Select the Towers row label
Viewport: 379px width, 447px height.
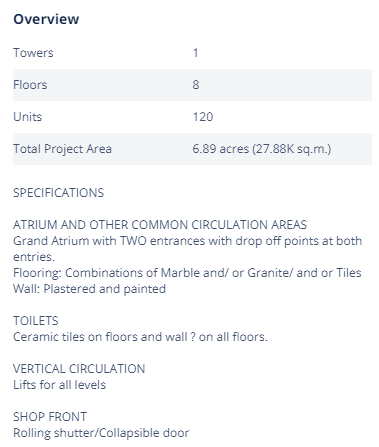[33, 53]
